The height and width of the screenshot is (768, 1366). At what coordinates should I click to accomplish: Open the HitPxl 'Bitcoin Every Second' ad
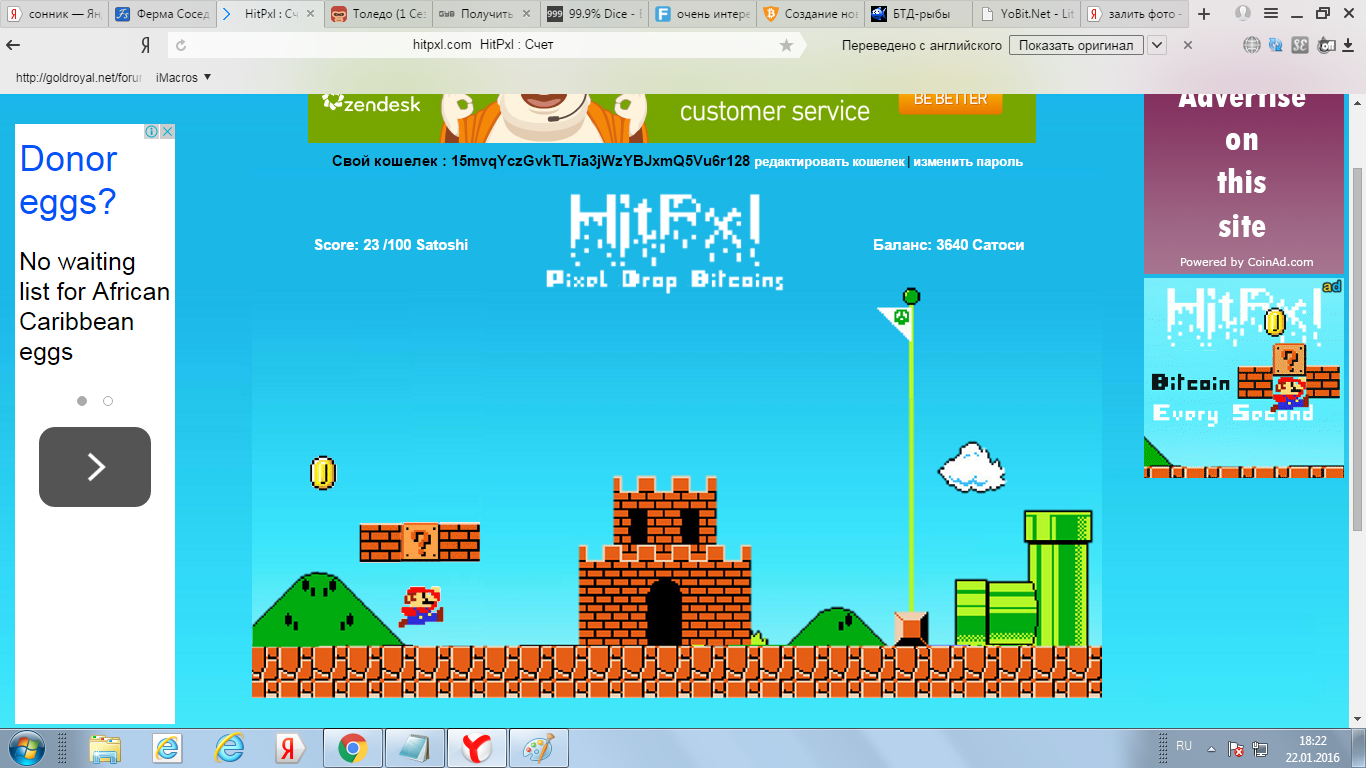coord(1244,378)
